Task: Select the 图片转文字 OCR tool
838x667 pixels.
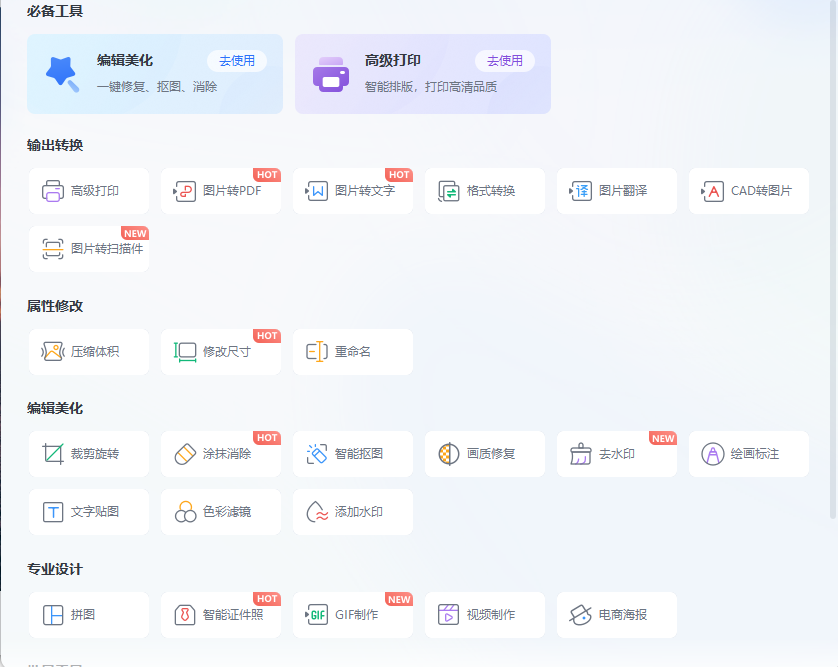Action: point(353,190)
